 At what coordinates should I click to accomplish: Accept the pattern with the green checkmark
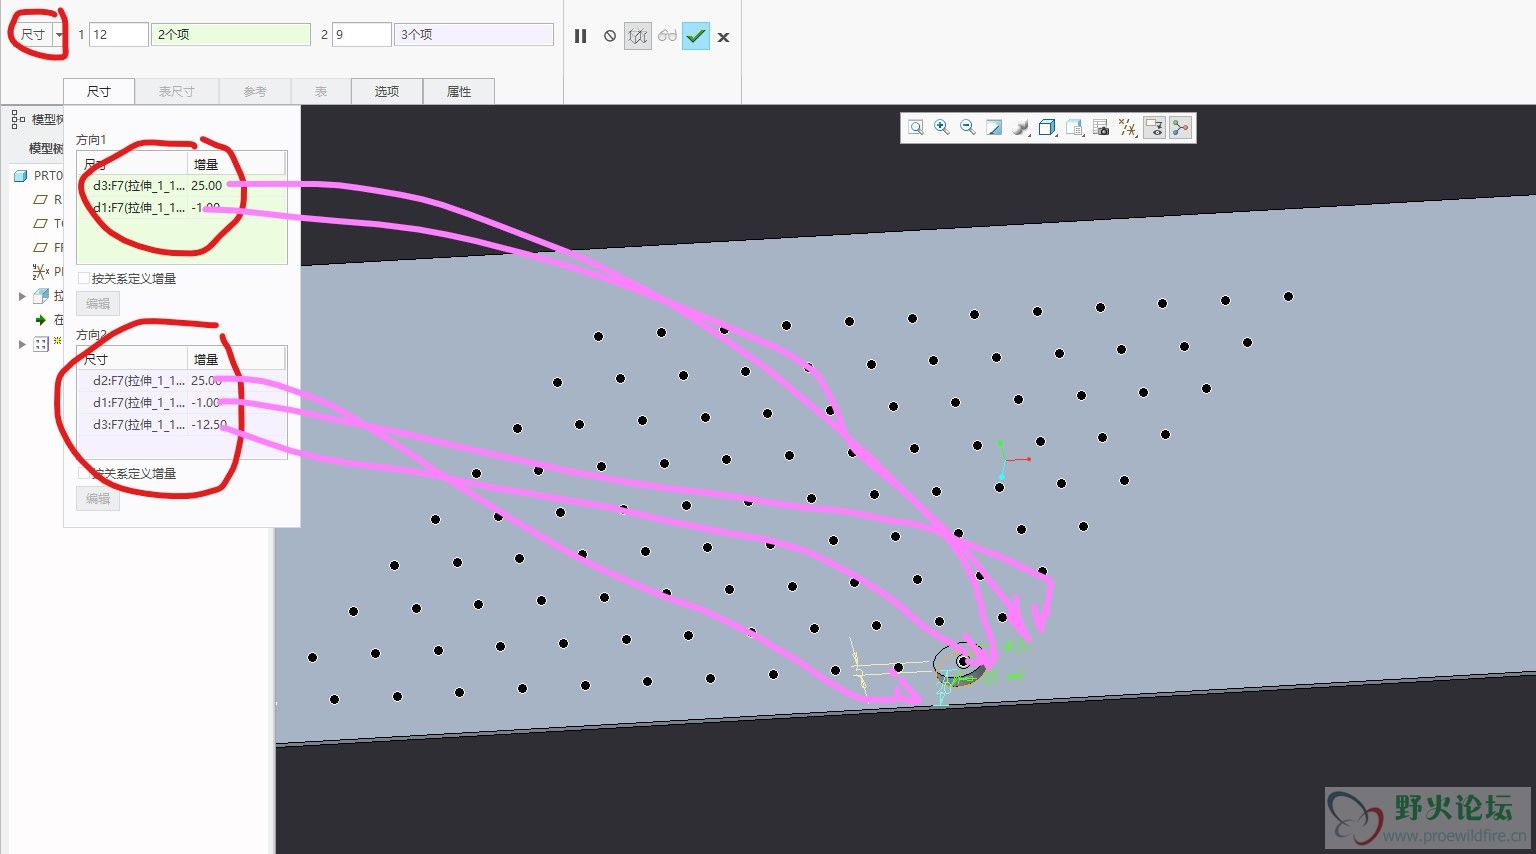point(696,36)
